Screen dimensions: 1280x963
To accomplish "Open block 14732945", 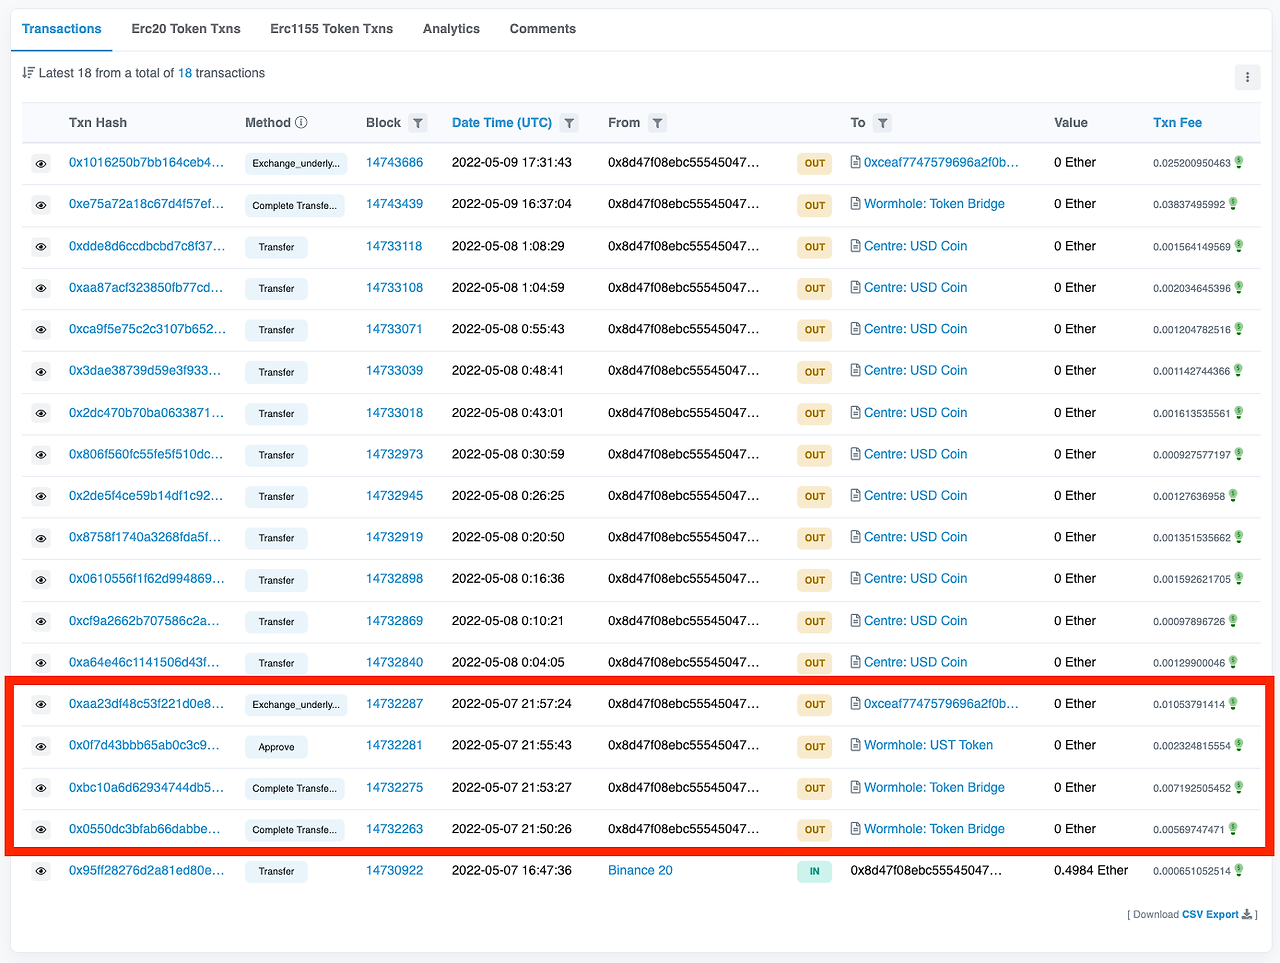I will pyautogui.click(x=394, y=496).
